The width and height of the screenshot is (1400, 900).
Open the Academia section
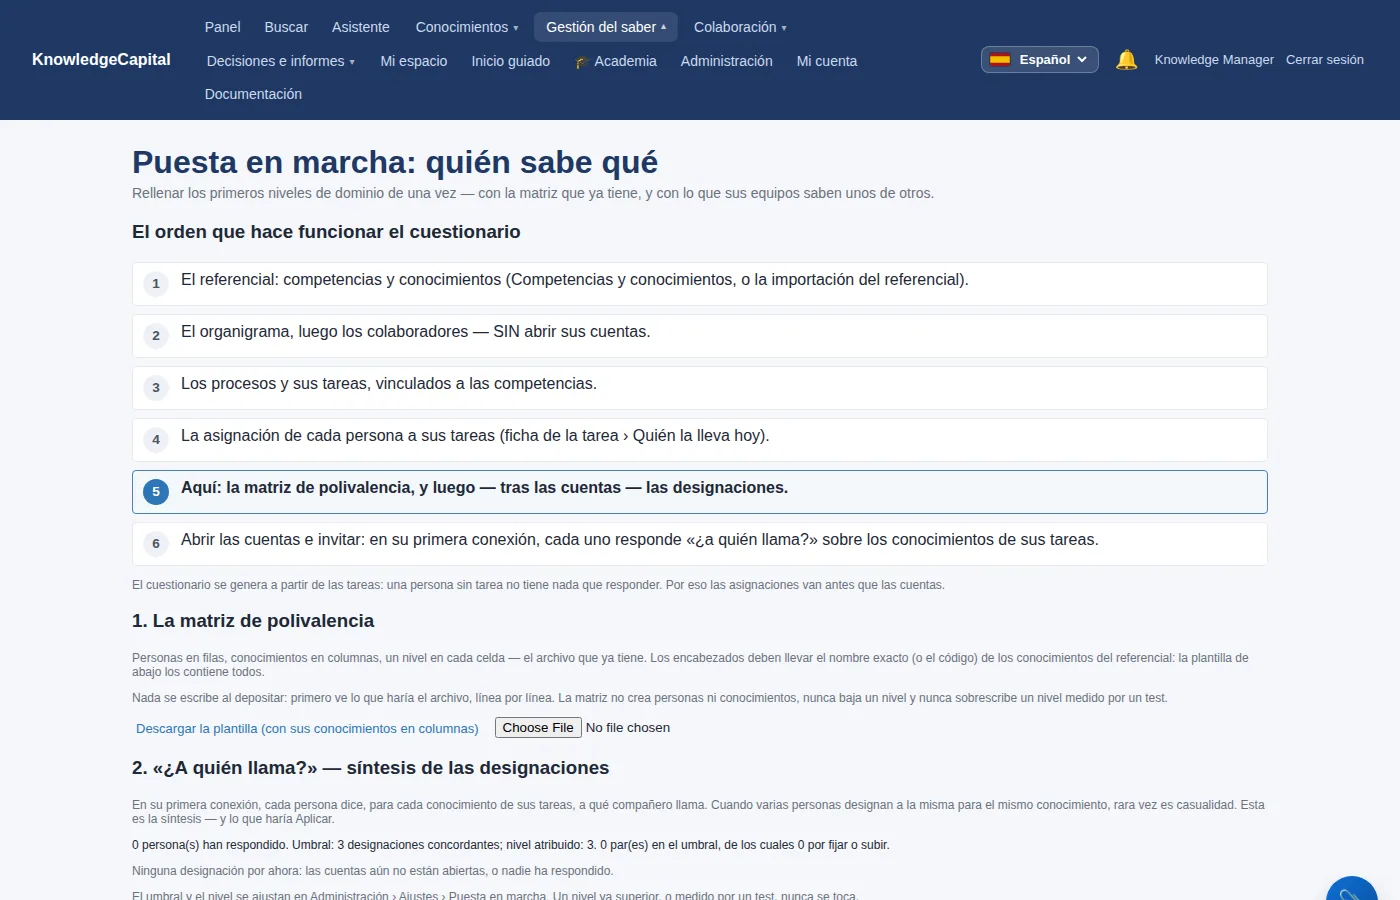tap(616, 61)
